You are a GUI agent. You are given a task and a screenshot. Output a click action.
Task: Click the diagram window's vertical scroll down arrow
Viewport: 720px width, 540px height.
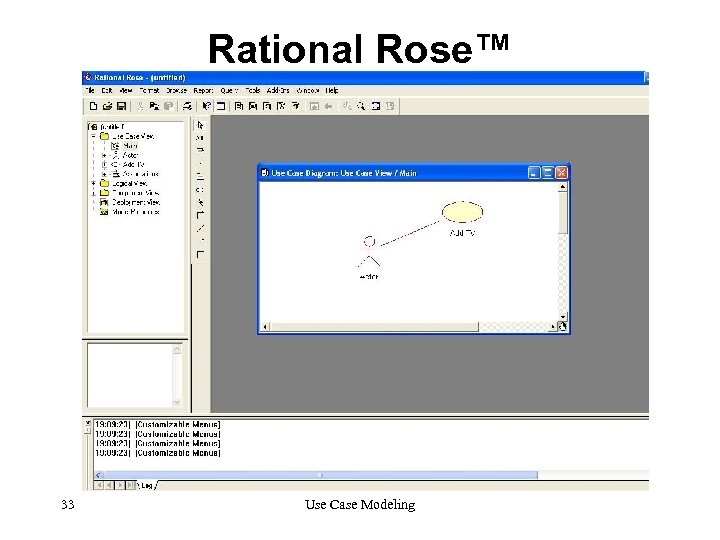(x=562, y=317)
